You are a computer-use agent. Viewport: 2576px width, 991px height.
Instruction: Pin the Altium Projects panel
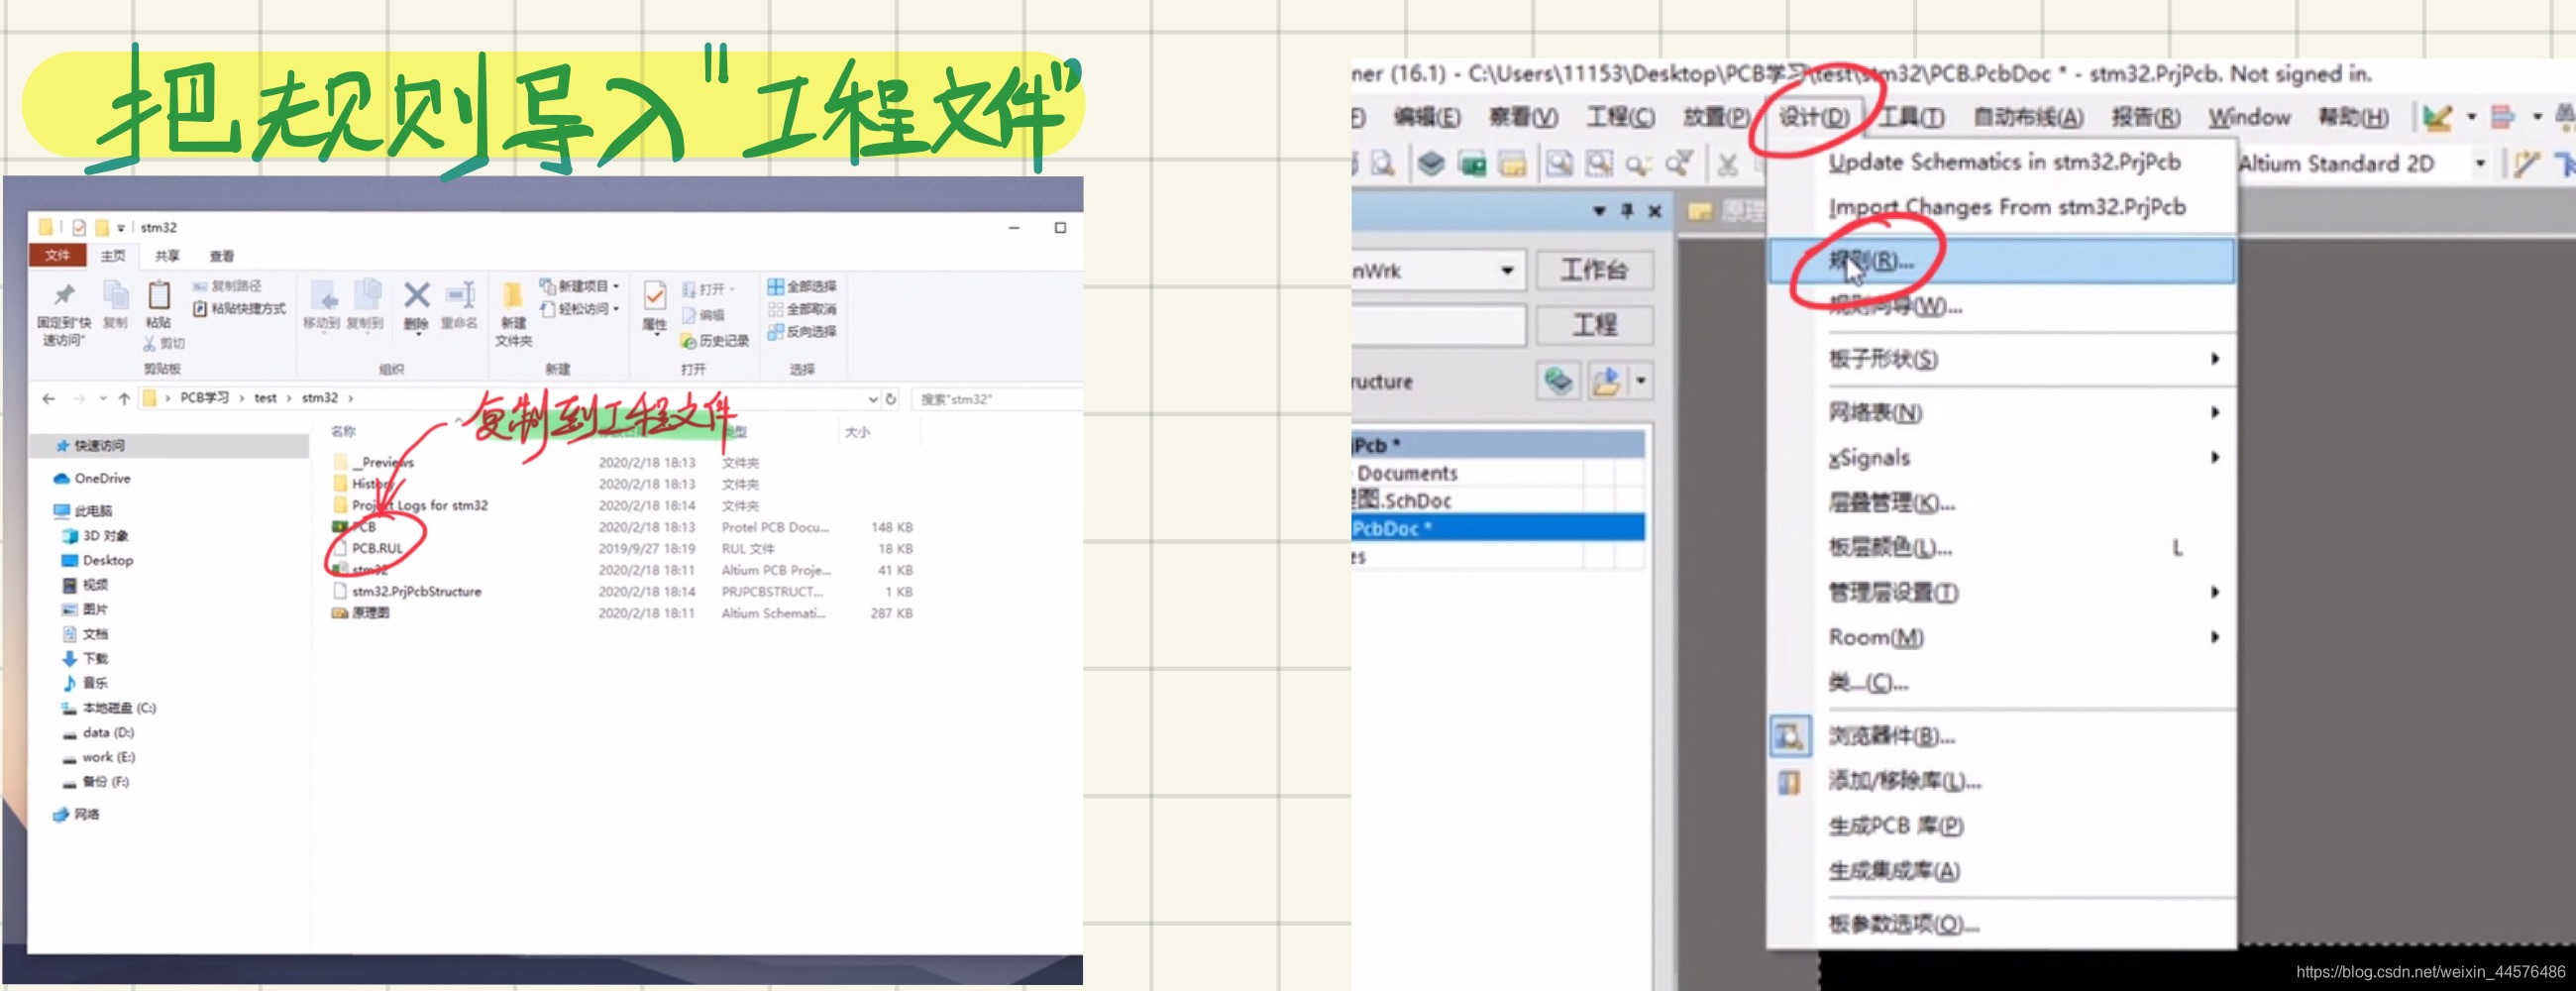pos(1627,211)
